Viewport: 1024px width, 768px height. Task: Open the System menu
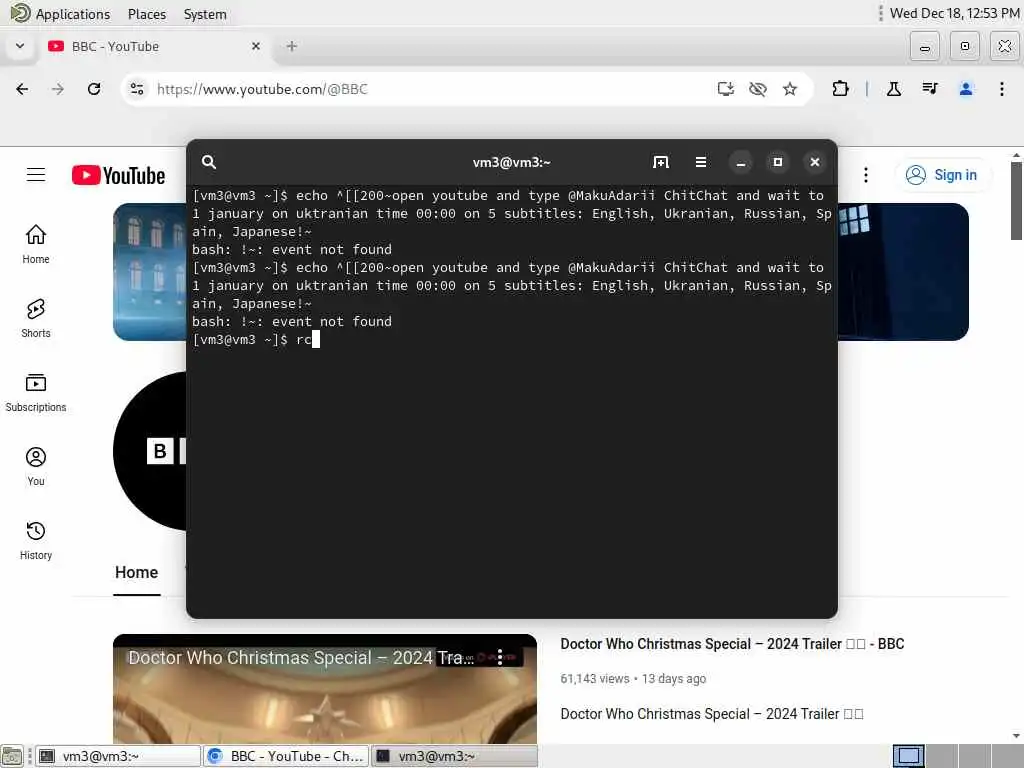pos(205,14)
